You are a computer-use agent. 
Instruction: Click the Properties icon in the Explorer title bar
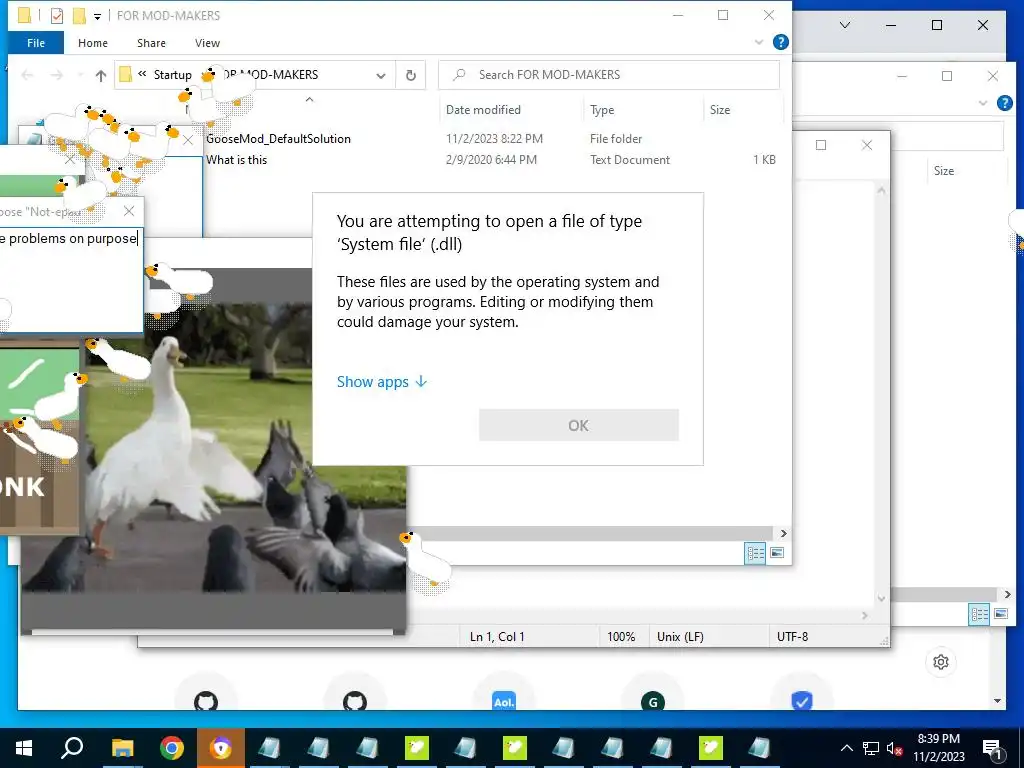(x=57, y=15)
